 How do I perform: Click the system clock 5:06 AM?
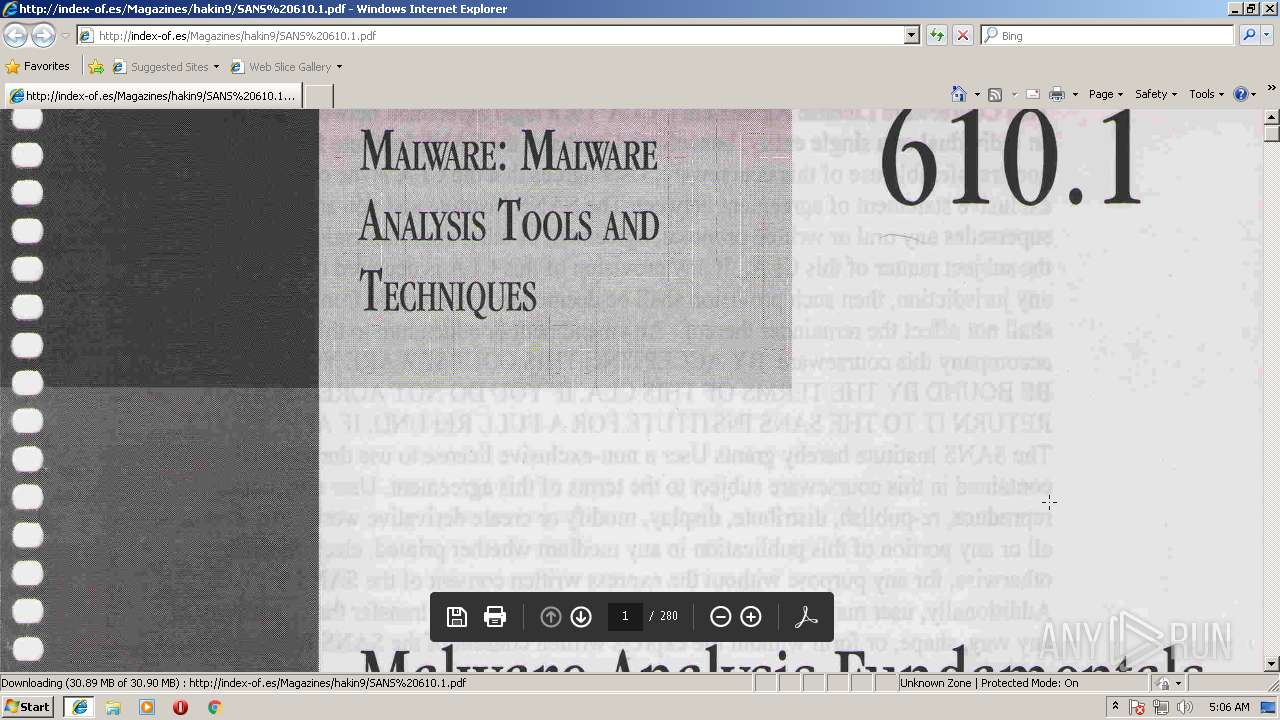pyautogui.click(x=1229, y=707)
